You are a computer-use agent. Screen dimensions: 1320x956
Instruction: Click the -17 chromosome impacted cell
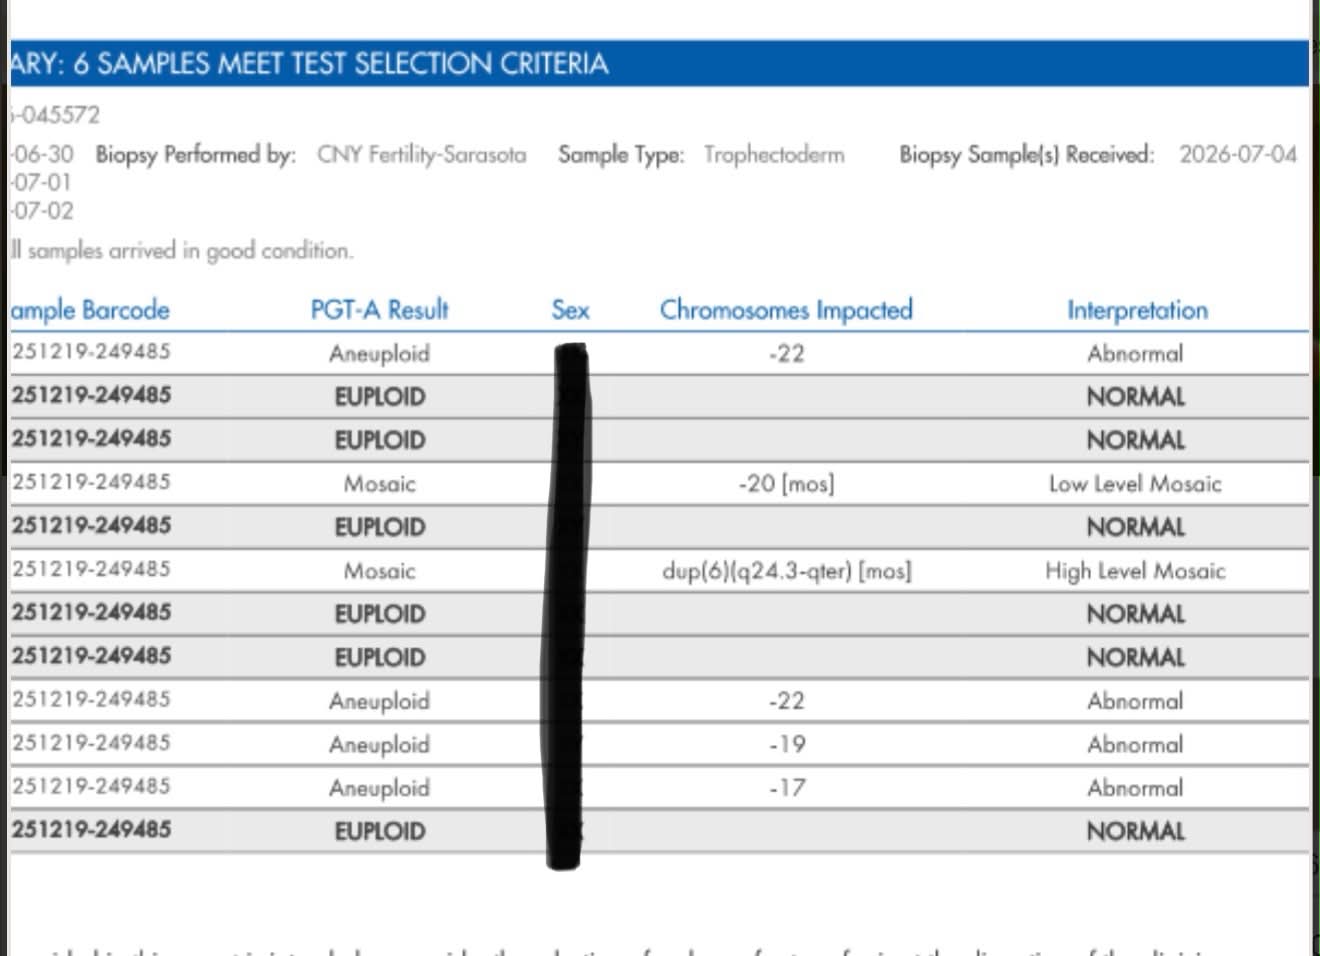click(x=787, y=788)
